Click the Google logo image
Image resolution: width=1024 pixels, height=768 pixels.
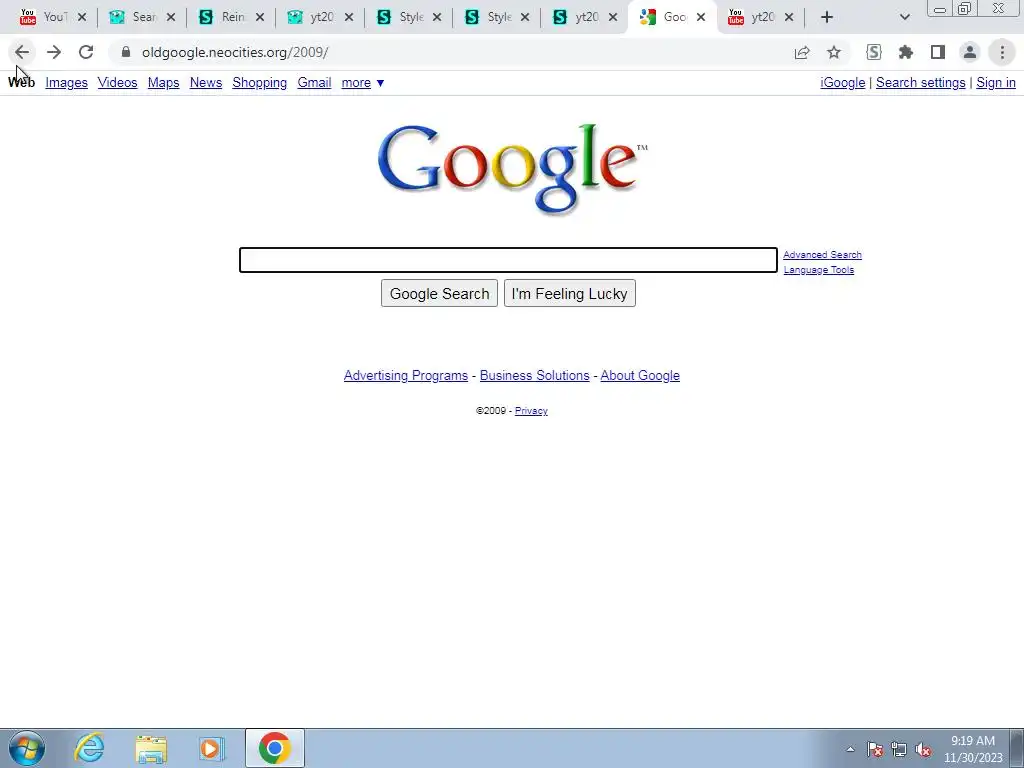513,168
